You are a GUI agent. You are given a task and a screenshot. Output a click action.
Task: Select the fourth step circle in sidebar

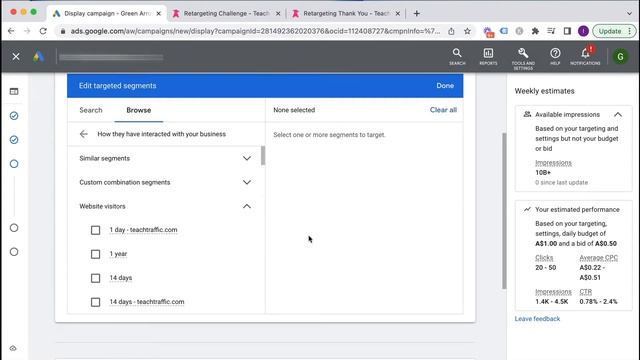click(x=14, y=228)
